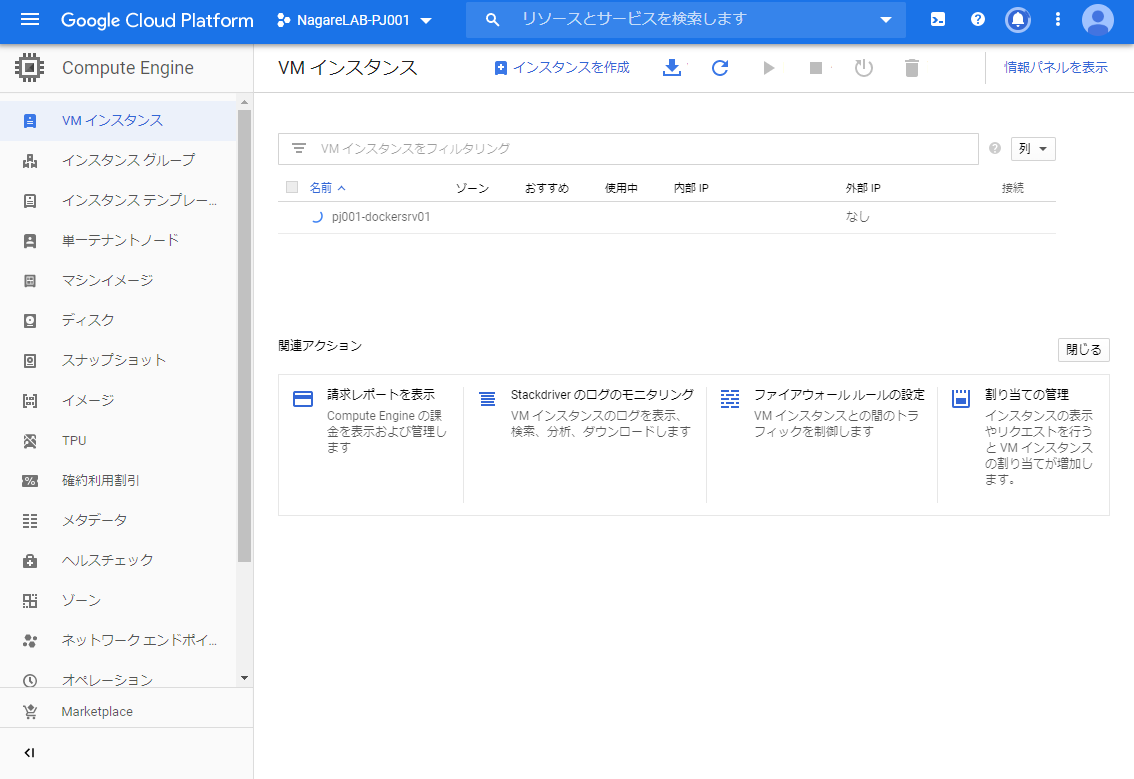Viewport: 1134px width, 779px height.
Task: Click the スナップショット icon
Action: tap(30, 360)
